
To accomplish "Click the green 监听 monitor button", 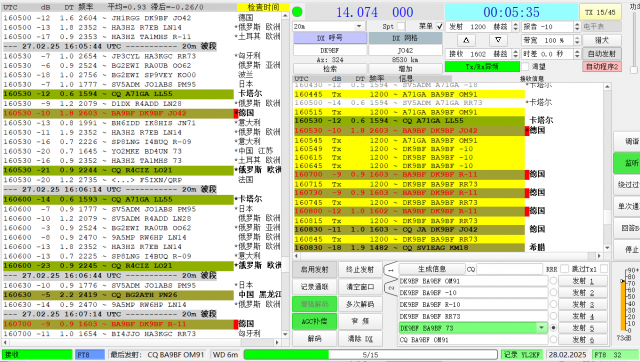I will [627, 163].
